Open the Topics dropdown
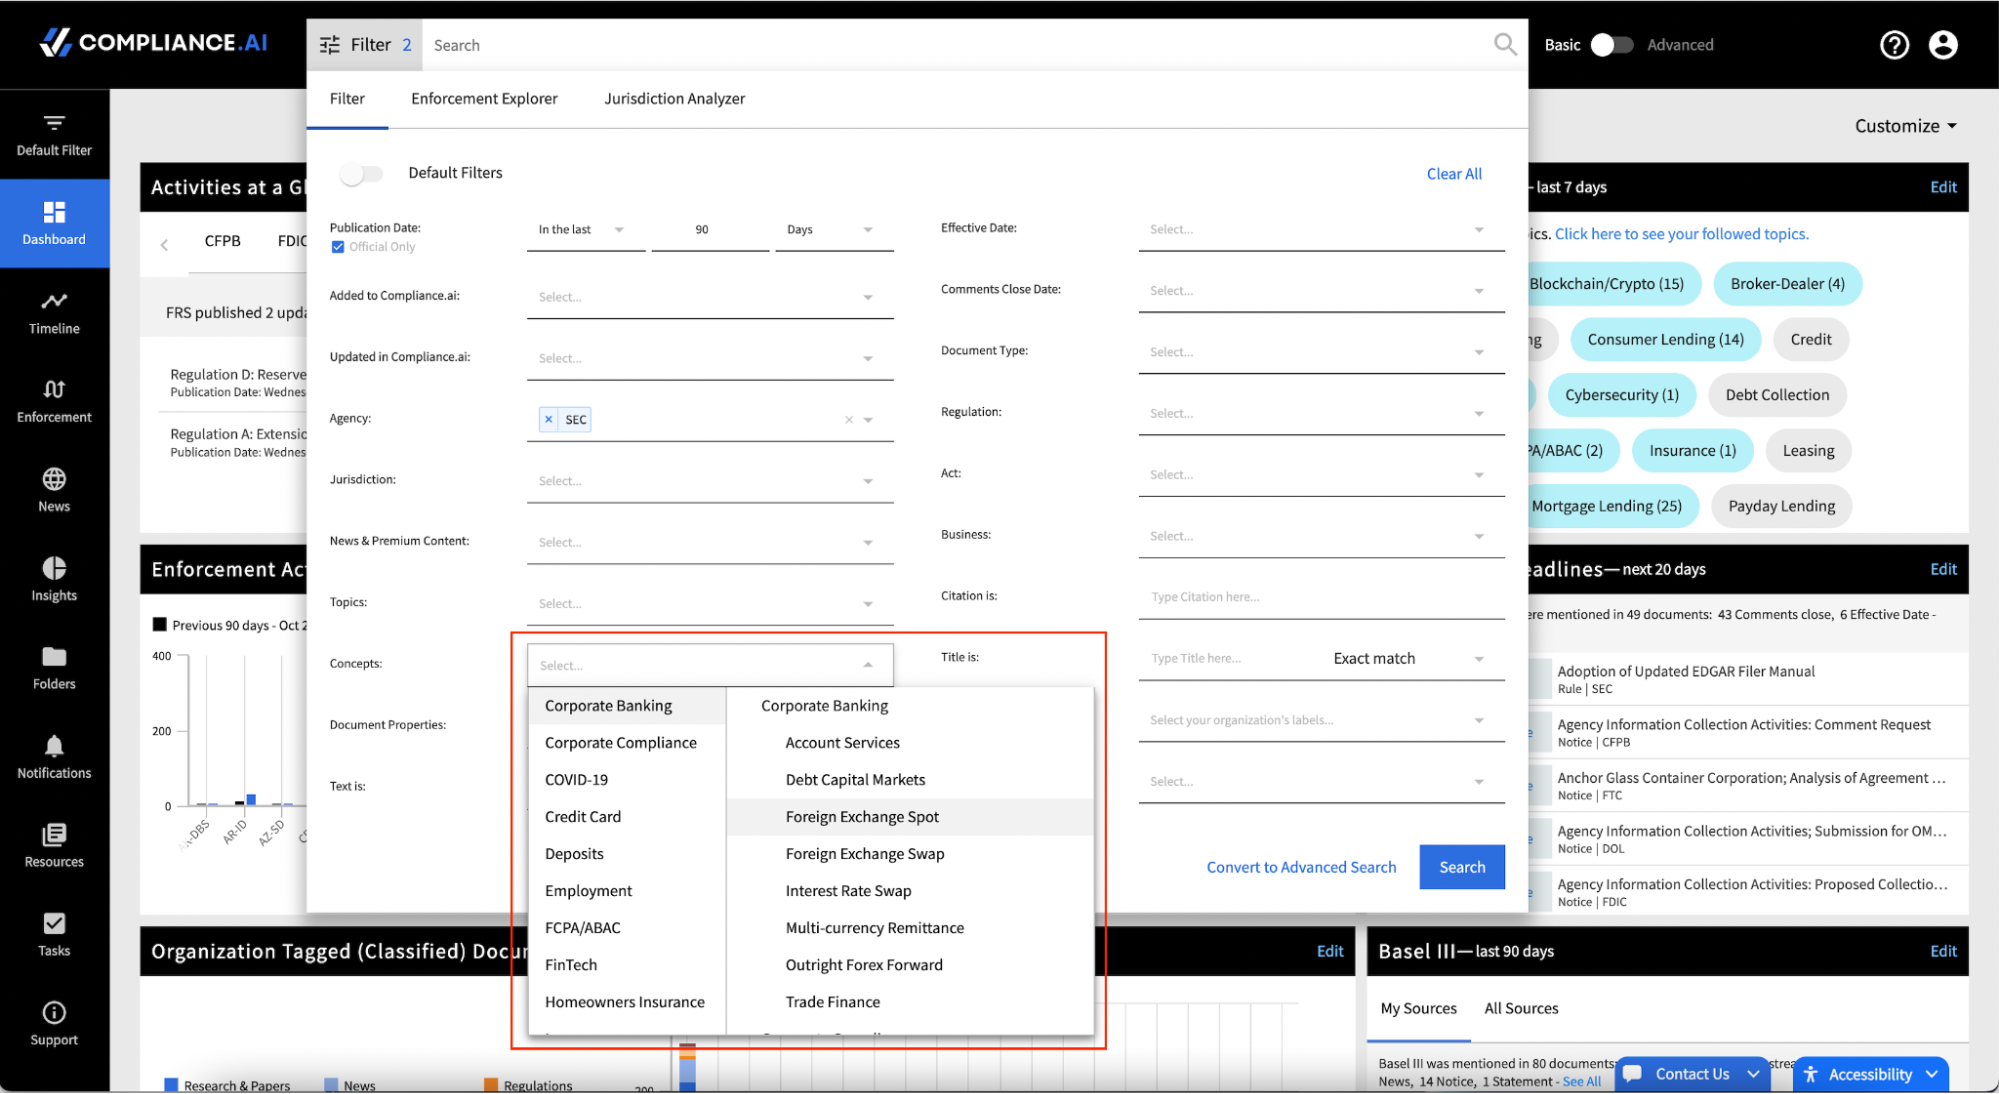1999x1094 pixels. tap(710, 603)
